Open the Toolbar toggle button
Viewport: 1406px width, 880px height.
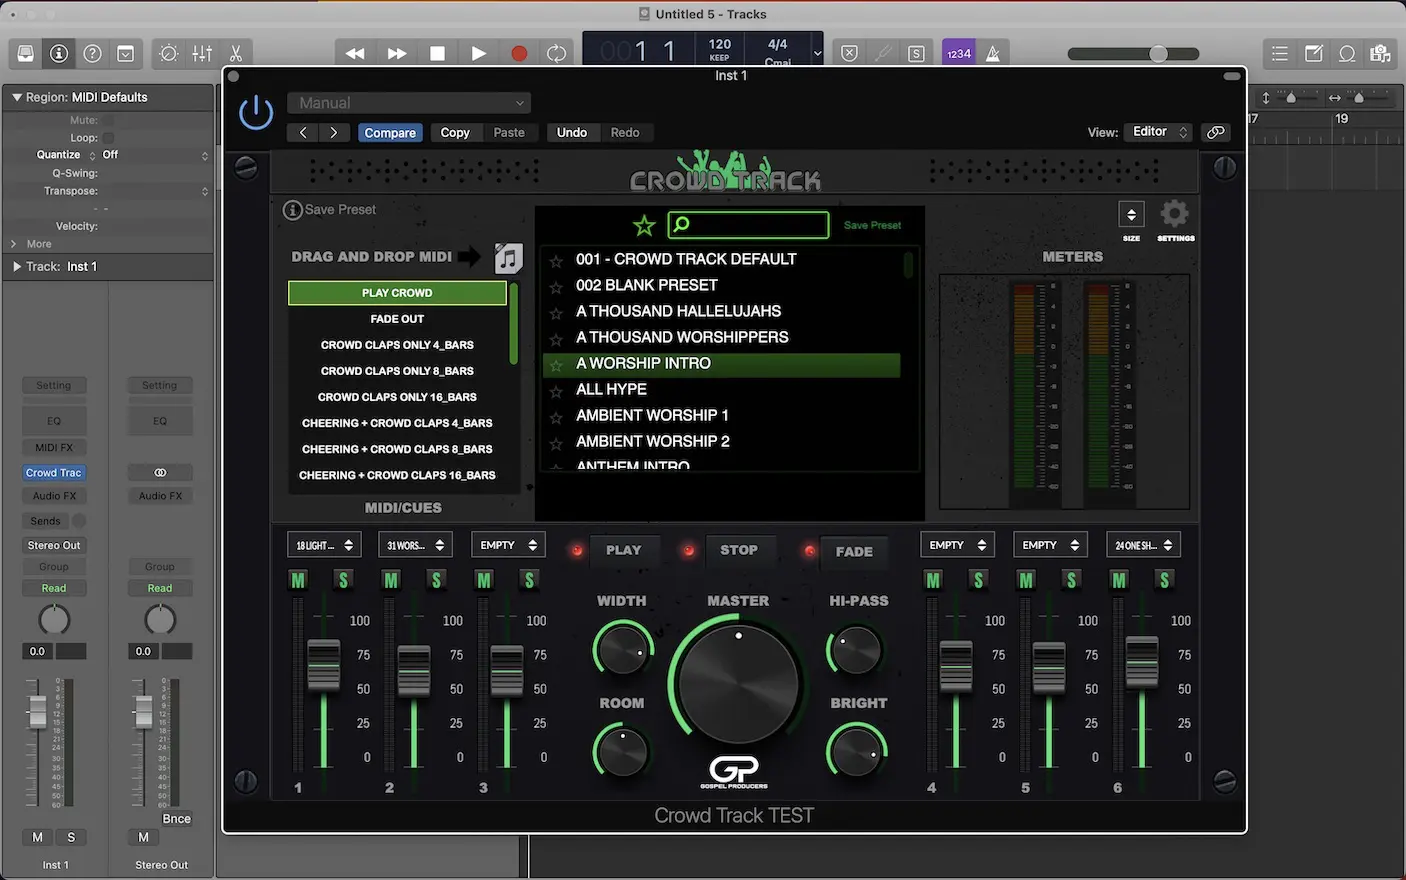point(126,54)
